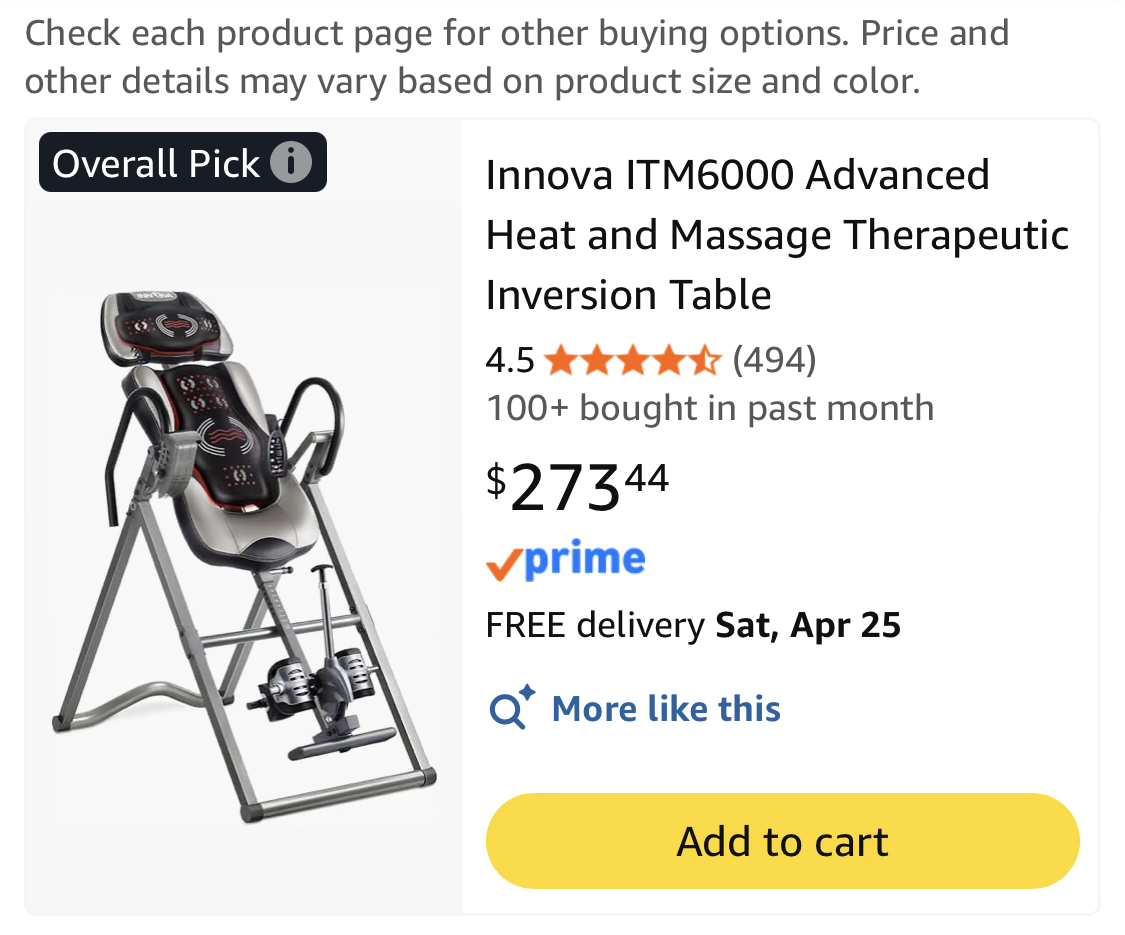Select the Overall Pick badge label
1125x935 pixels.
click(x=156, y=163)
